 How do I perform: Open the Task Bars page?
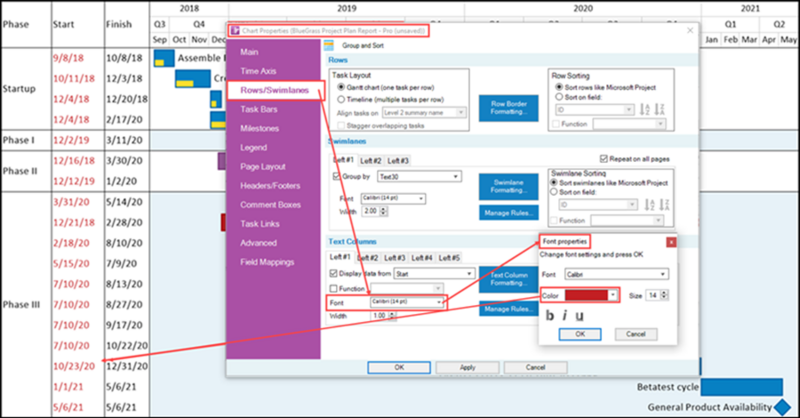pyautogui.click(x=259, y=109)
